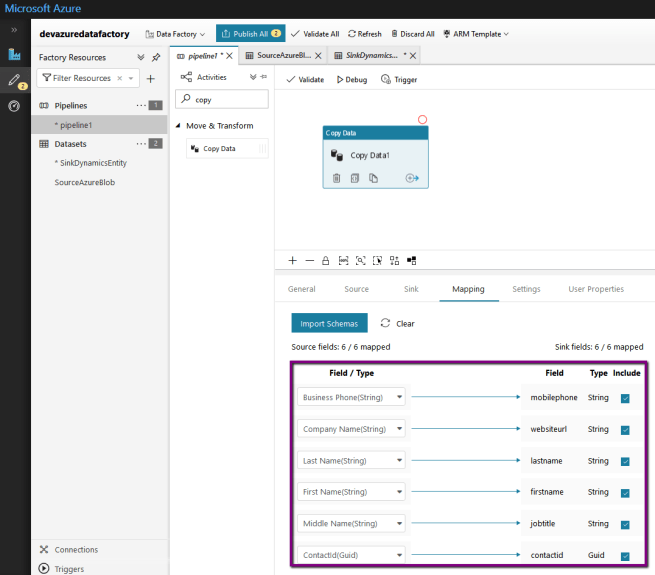Open the User Properties tab
Image resolution: width=655 pixels, height=575 pixels.
coord(595,289)
